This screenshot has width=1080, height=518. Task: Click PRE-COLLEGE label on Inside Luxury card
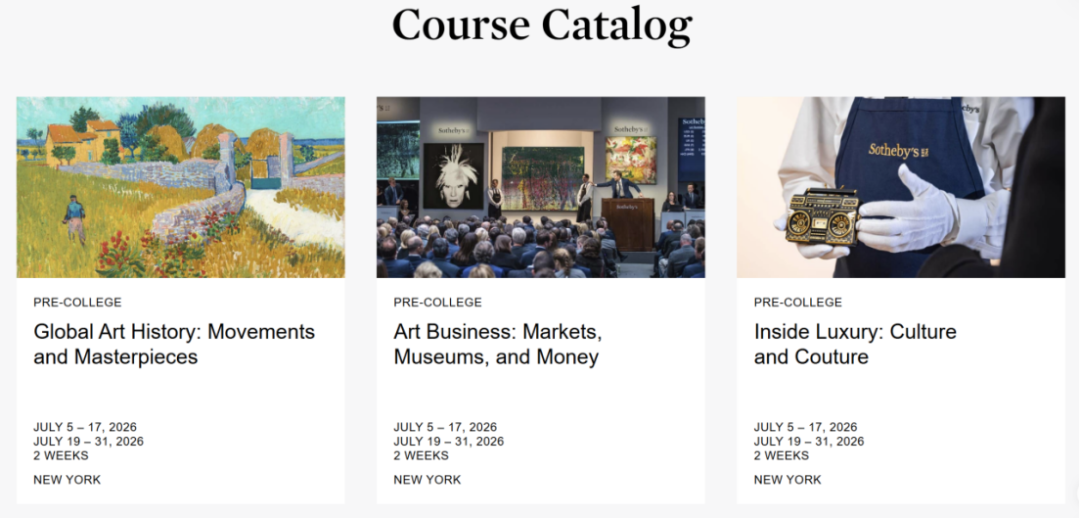point(798,302)
